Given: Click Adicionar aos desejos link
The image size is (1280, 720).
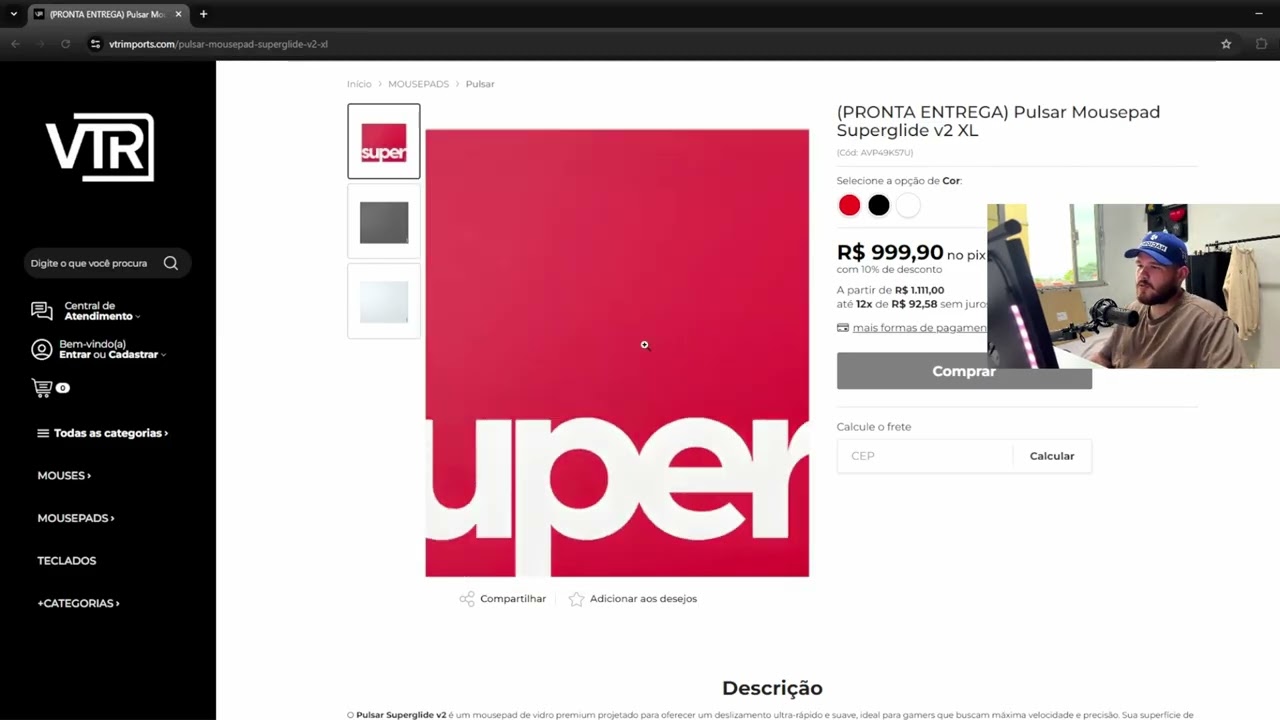Looking at the screenshot, I should click(643, 599).
